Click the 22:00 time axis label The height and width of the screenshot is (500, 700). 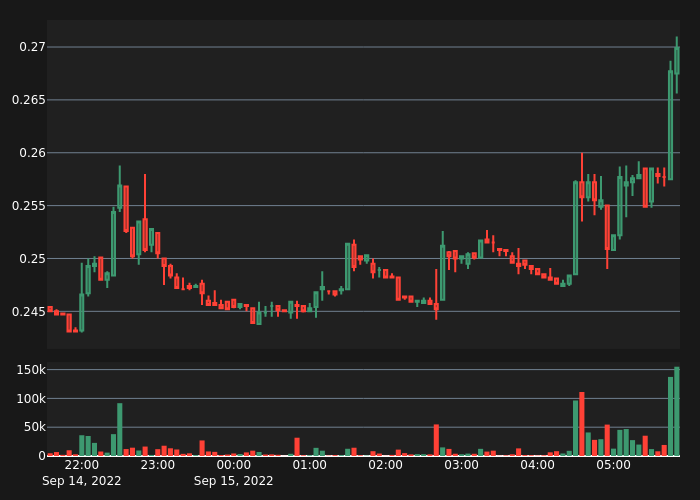pos(82,465)
